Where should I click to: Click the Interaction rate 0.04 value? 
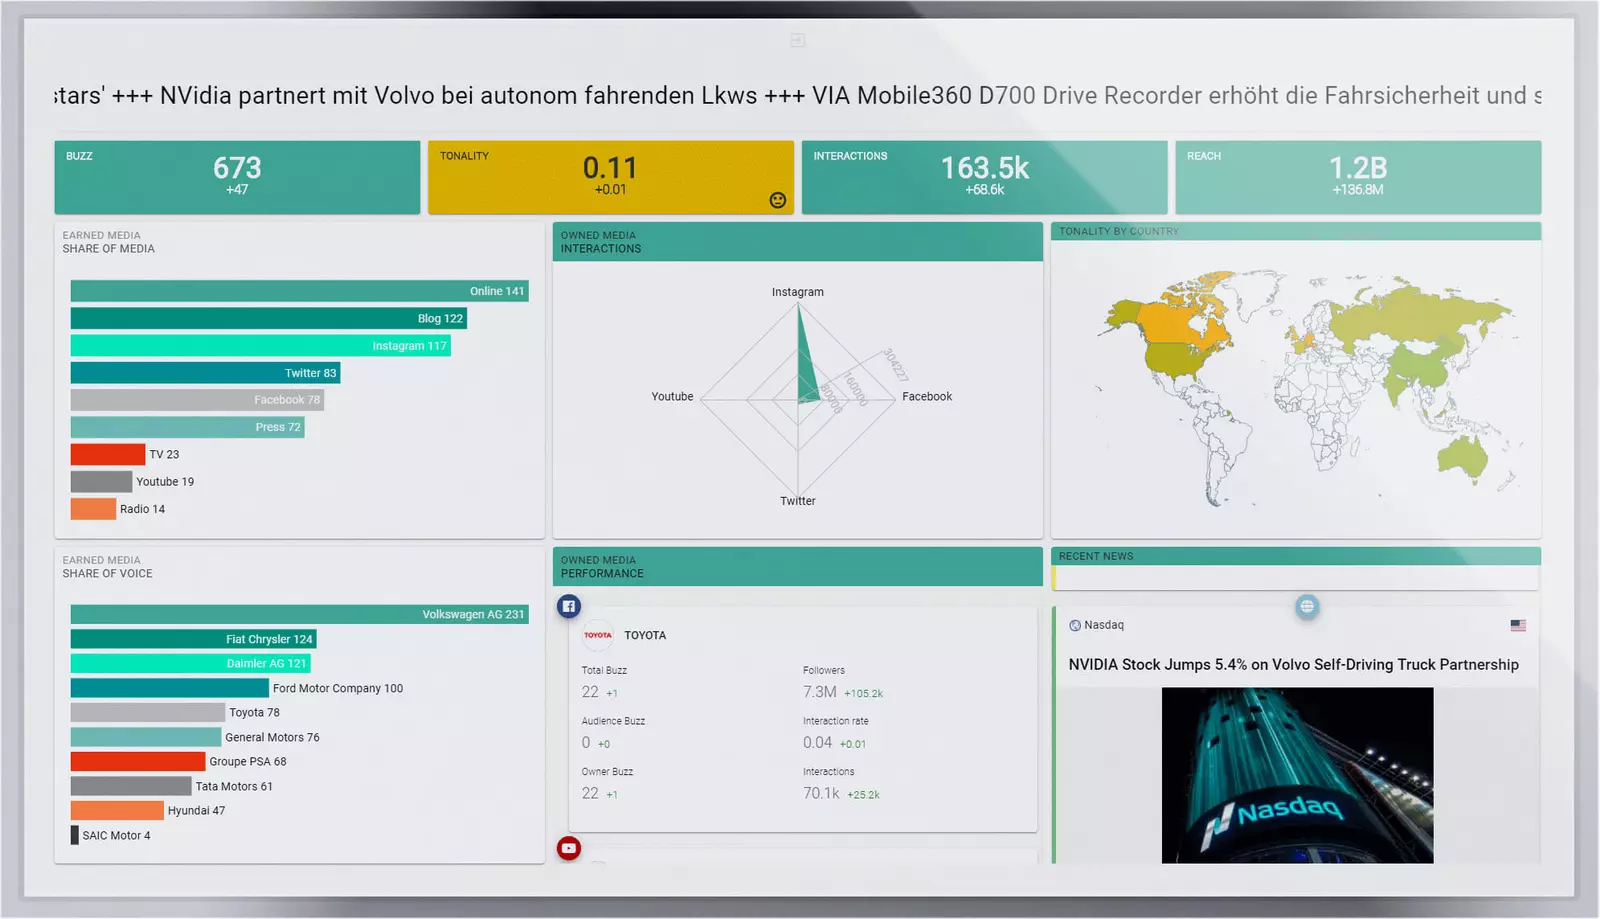coord(817,742)
